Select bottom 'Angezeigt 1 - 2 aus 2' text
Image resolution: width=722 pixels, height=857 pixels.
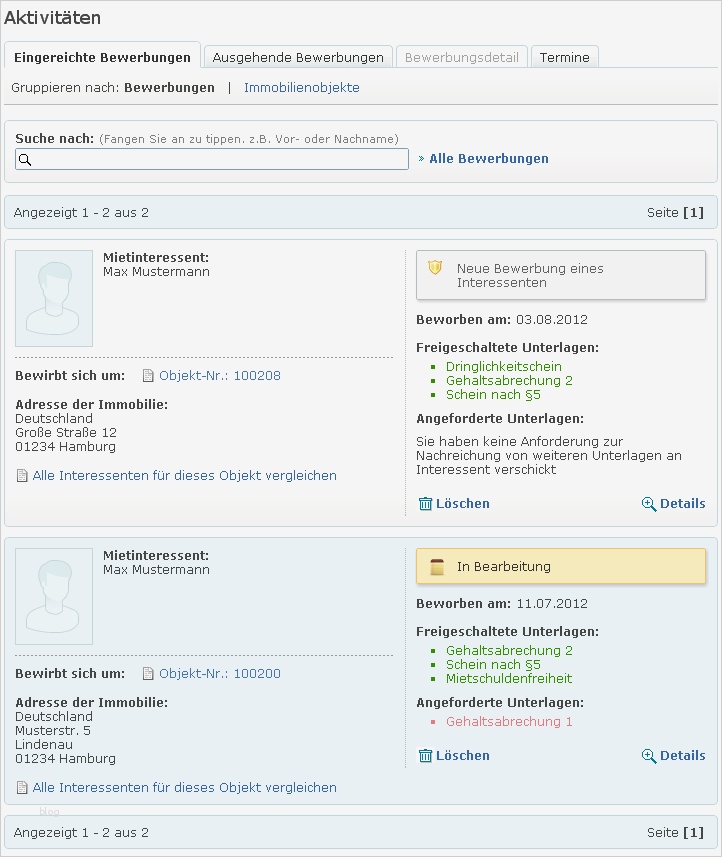(x=81, y=832)
